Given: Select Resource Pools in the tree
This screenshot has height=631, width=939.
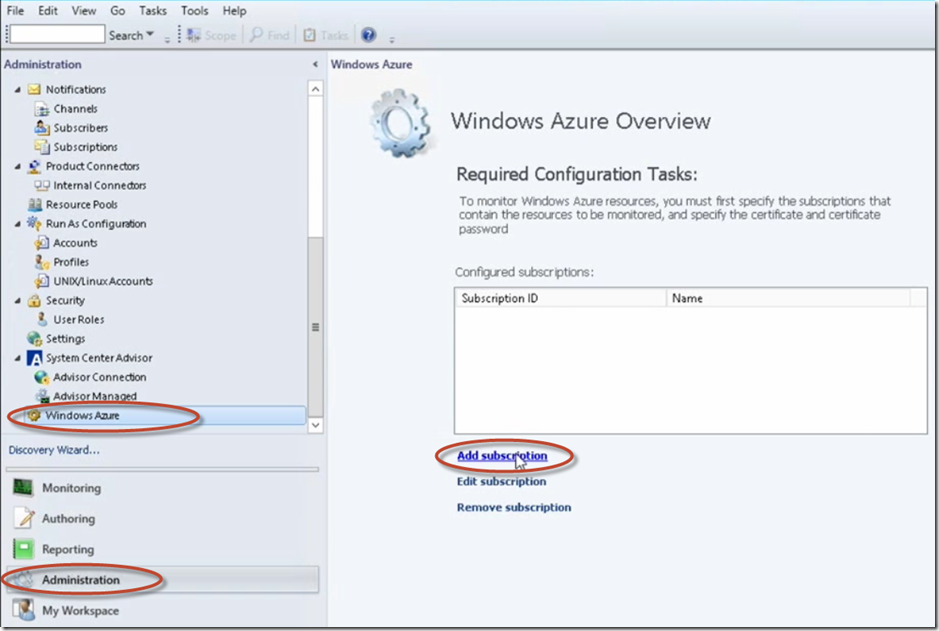Looking at the screenshot, I should point(81,205).
